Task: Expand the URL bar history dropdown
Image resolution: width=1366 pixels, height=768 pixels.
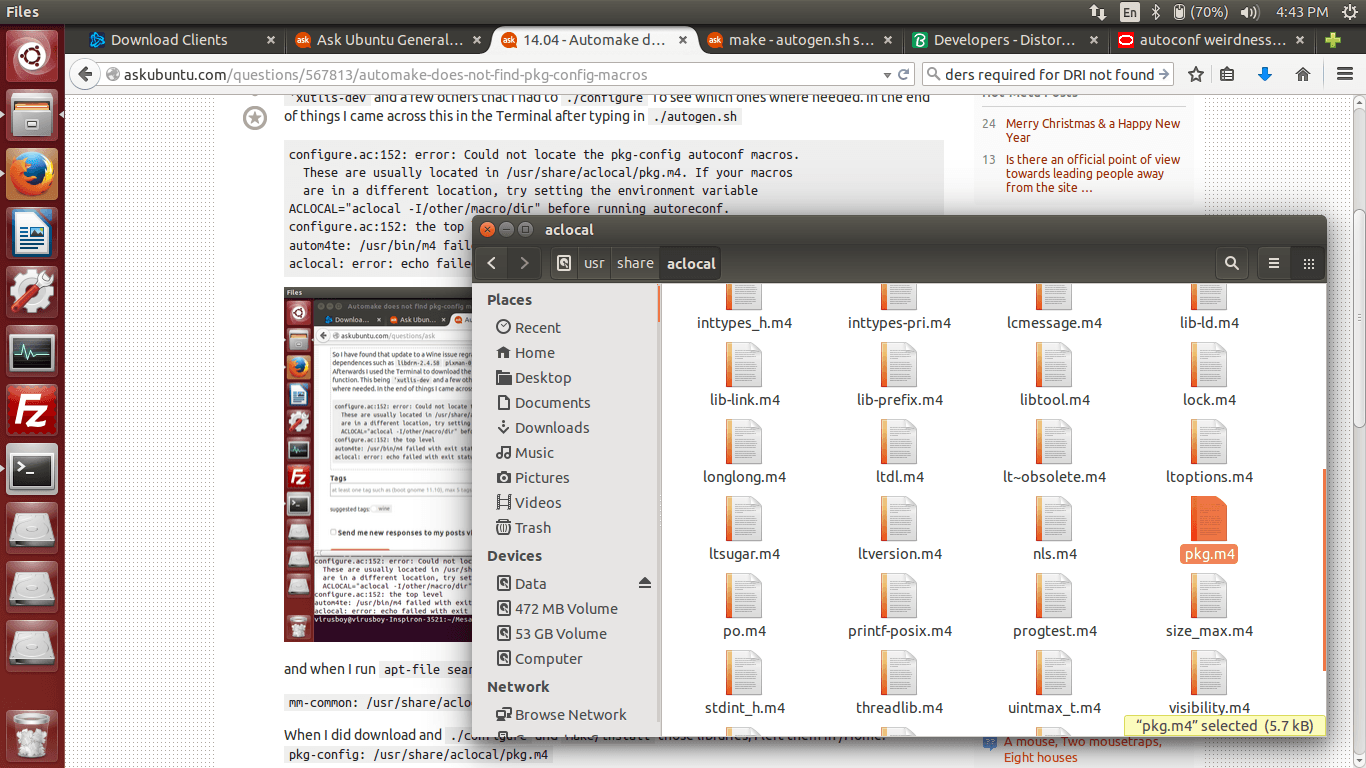Action: 886,75
